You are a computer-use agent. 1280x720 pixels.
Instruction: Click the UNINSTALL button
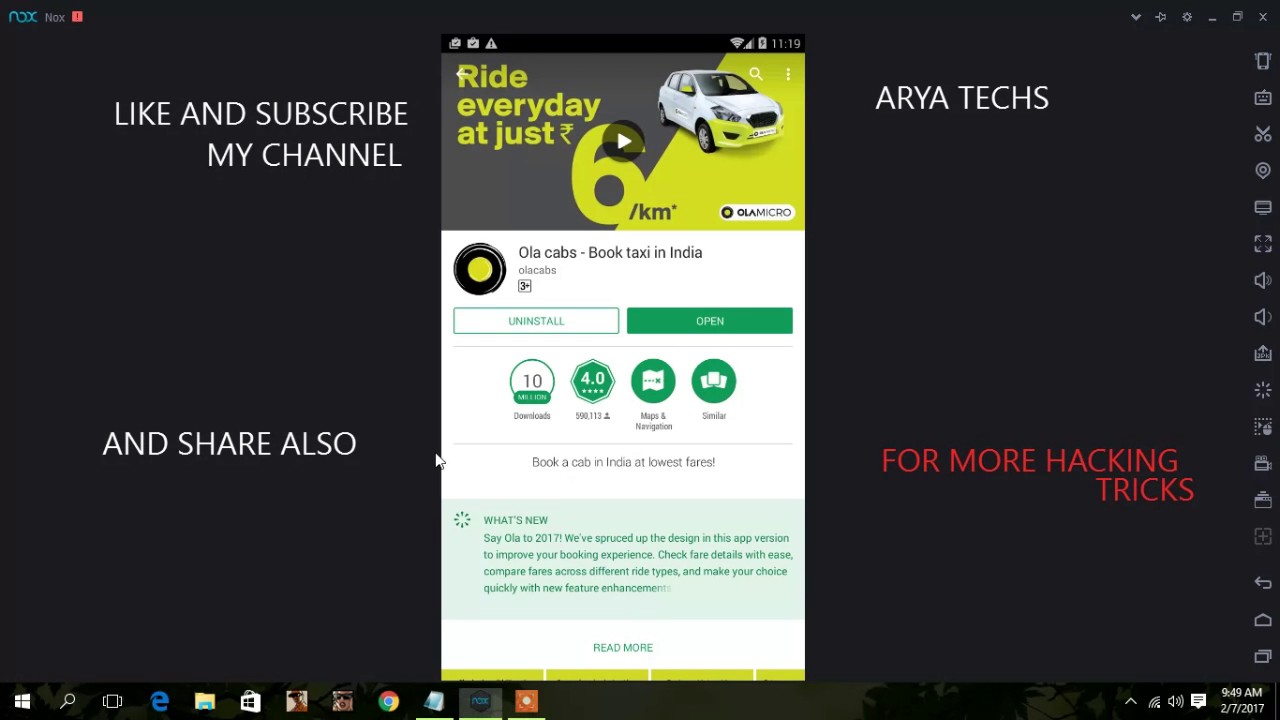click(x=536, y=321)
